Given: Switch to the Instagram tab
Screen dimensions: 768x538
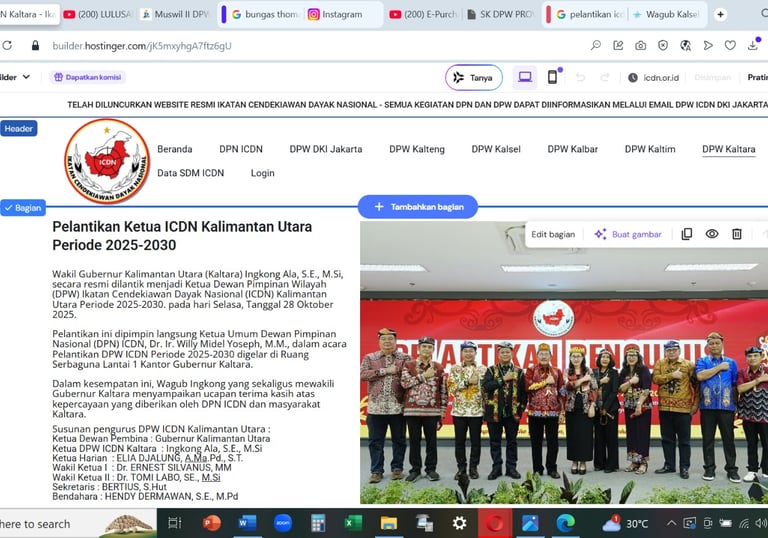Looking at the screenshot, I should pos(342,14).
